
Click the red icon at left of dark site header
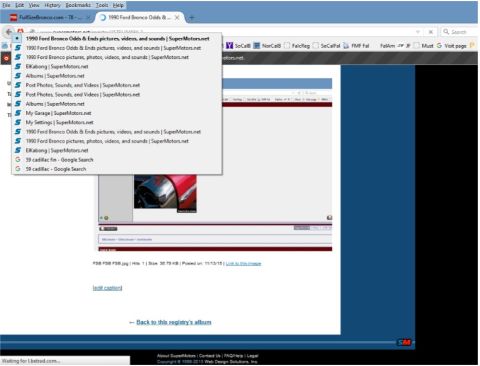coord(6,58)
